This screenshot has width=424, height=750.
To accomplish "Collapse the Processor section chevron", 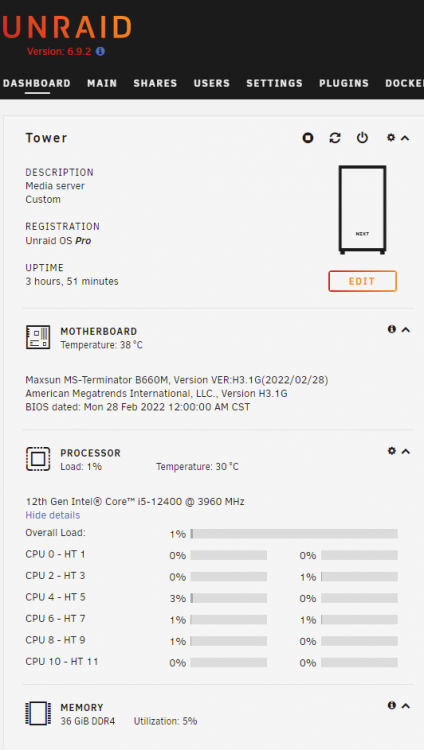I will 406,451.
